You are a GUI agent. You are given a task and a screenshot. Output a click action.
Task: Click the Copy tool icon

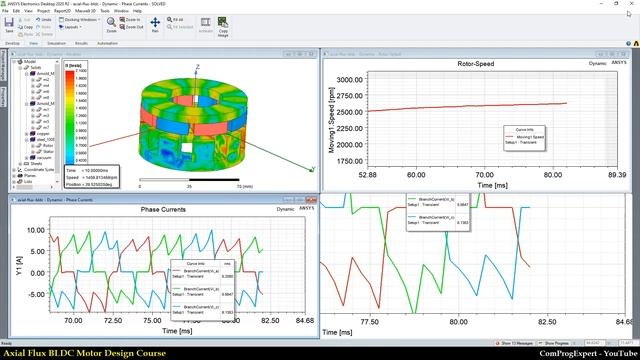point(20,27)
